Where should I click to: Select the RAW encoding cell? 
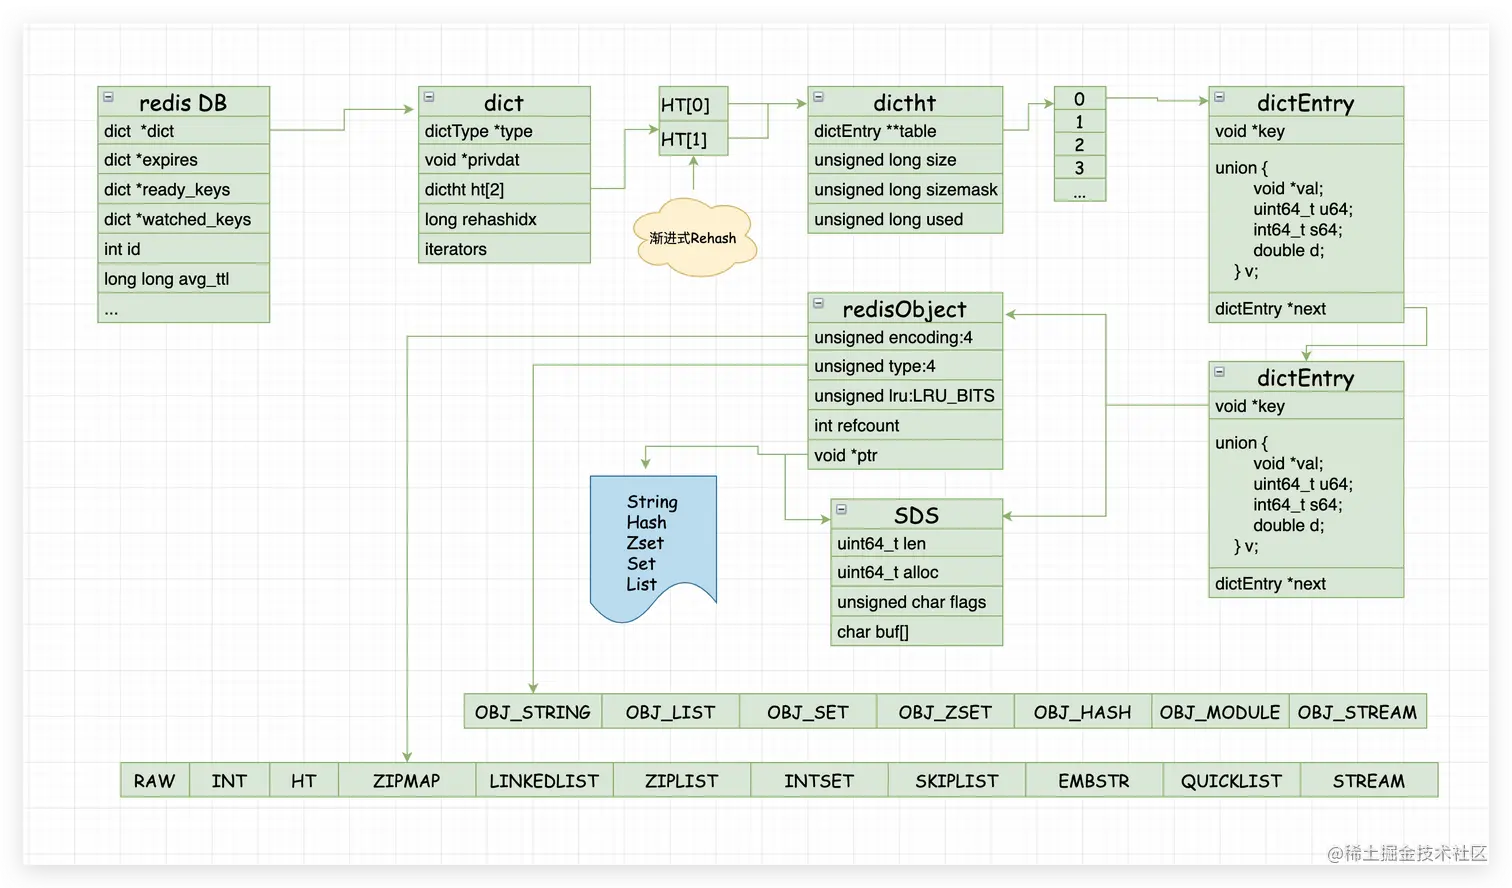tap(155, 781)
